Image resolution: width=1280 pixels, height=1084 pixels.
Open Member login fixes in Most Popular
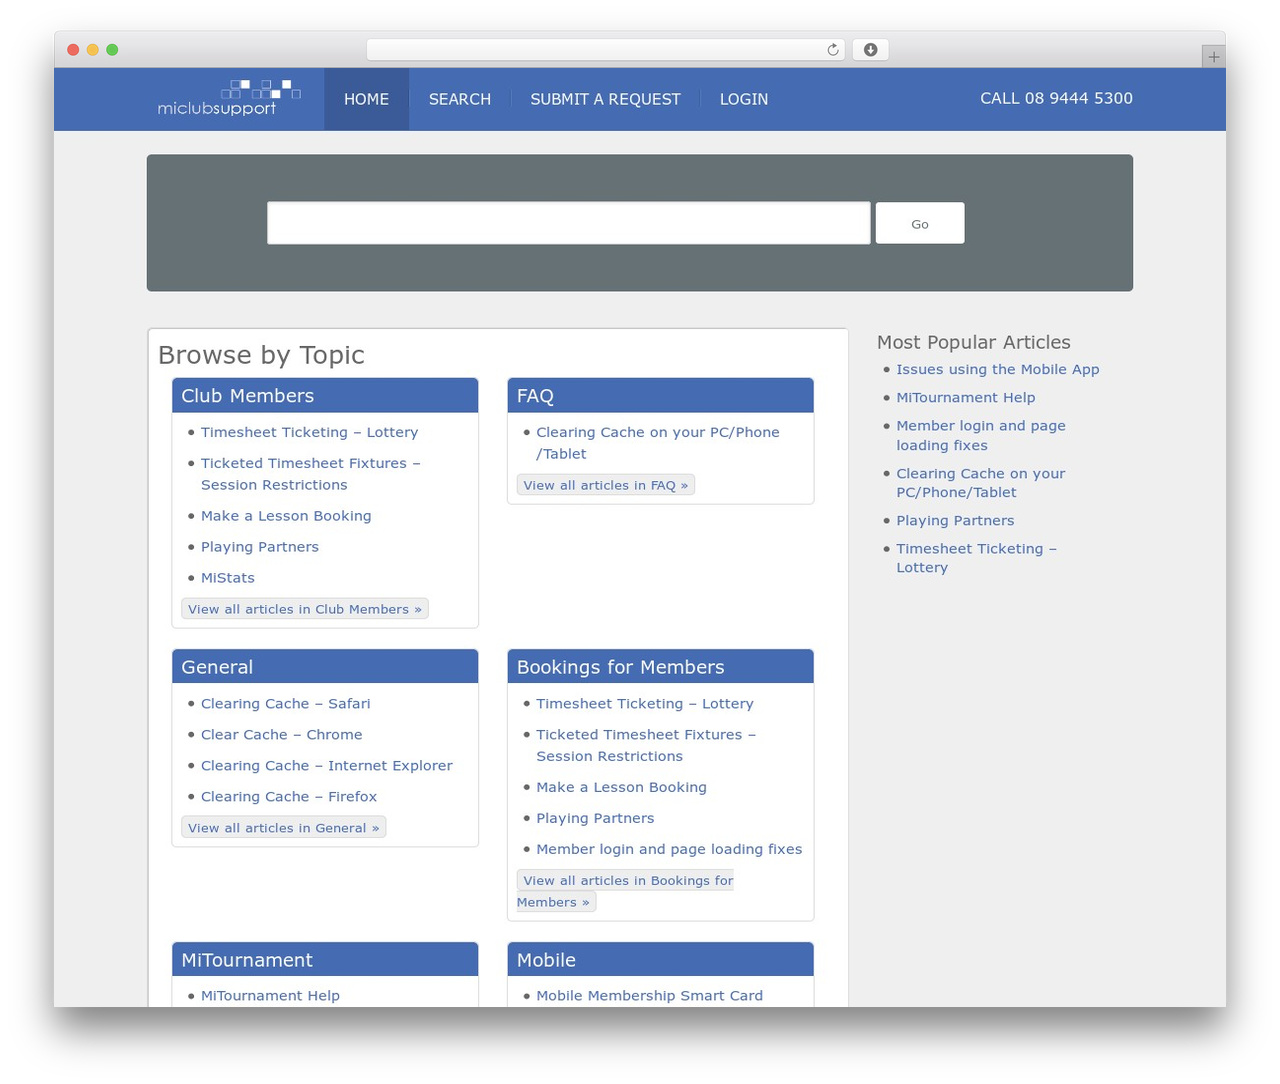(980, 435)
